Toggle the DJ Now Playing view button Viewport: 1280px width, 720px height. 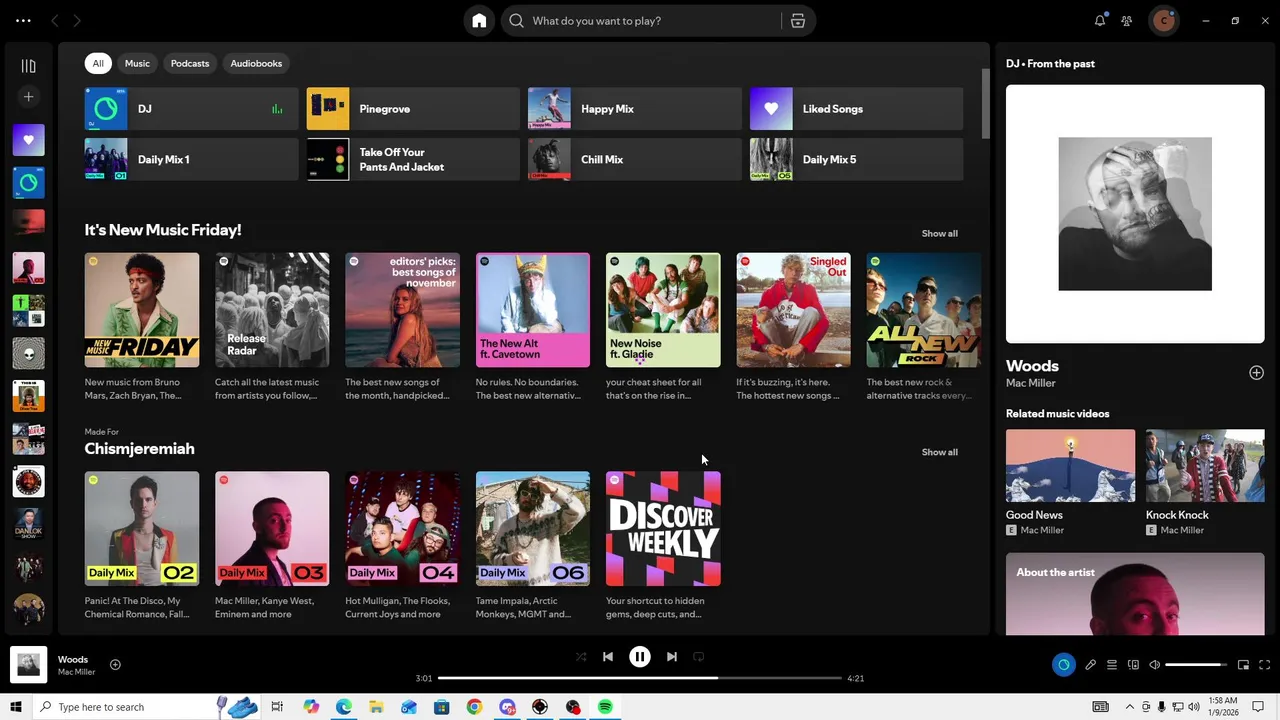pos(1063,665)
